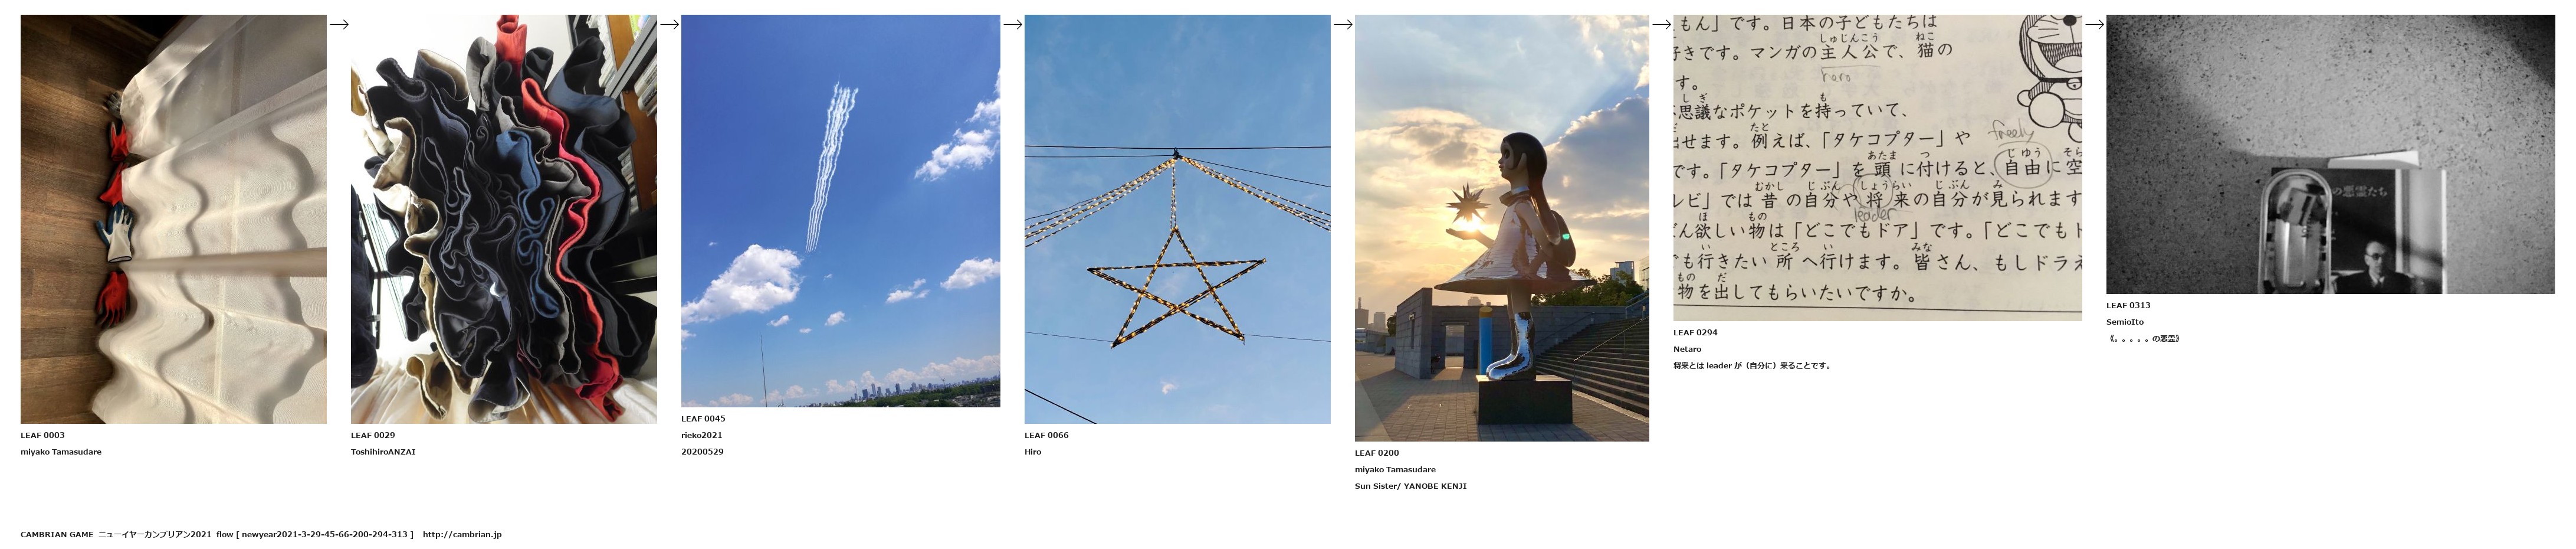
Task: Click the arrow after the LEAF 0029 image
Action: pyautogui.click(x=670, y=25)
